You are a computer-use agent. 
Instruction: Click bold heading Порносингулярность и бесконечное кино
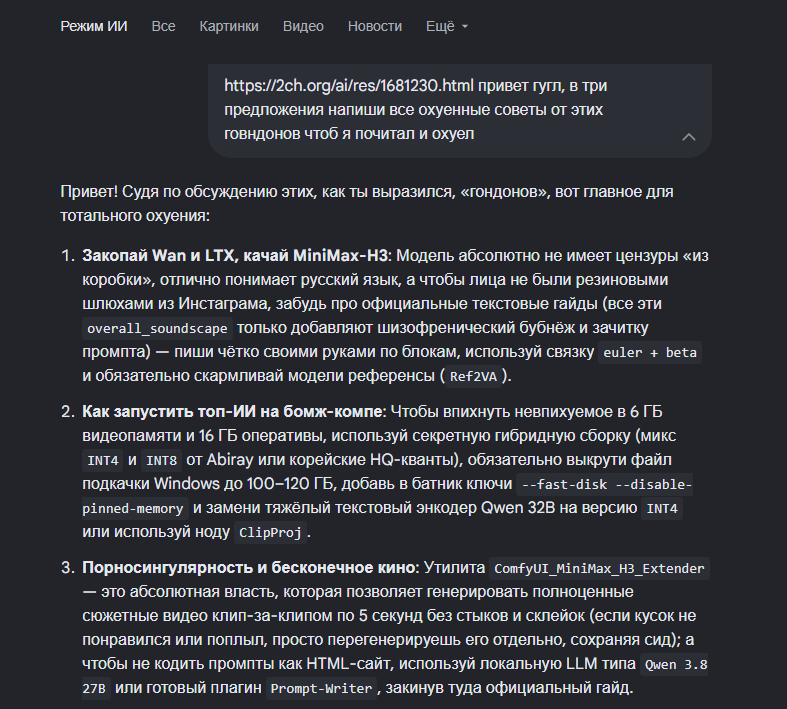tap(249, 568)
